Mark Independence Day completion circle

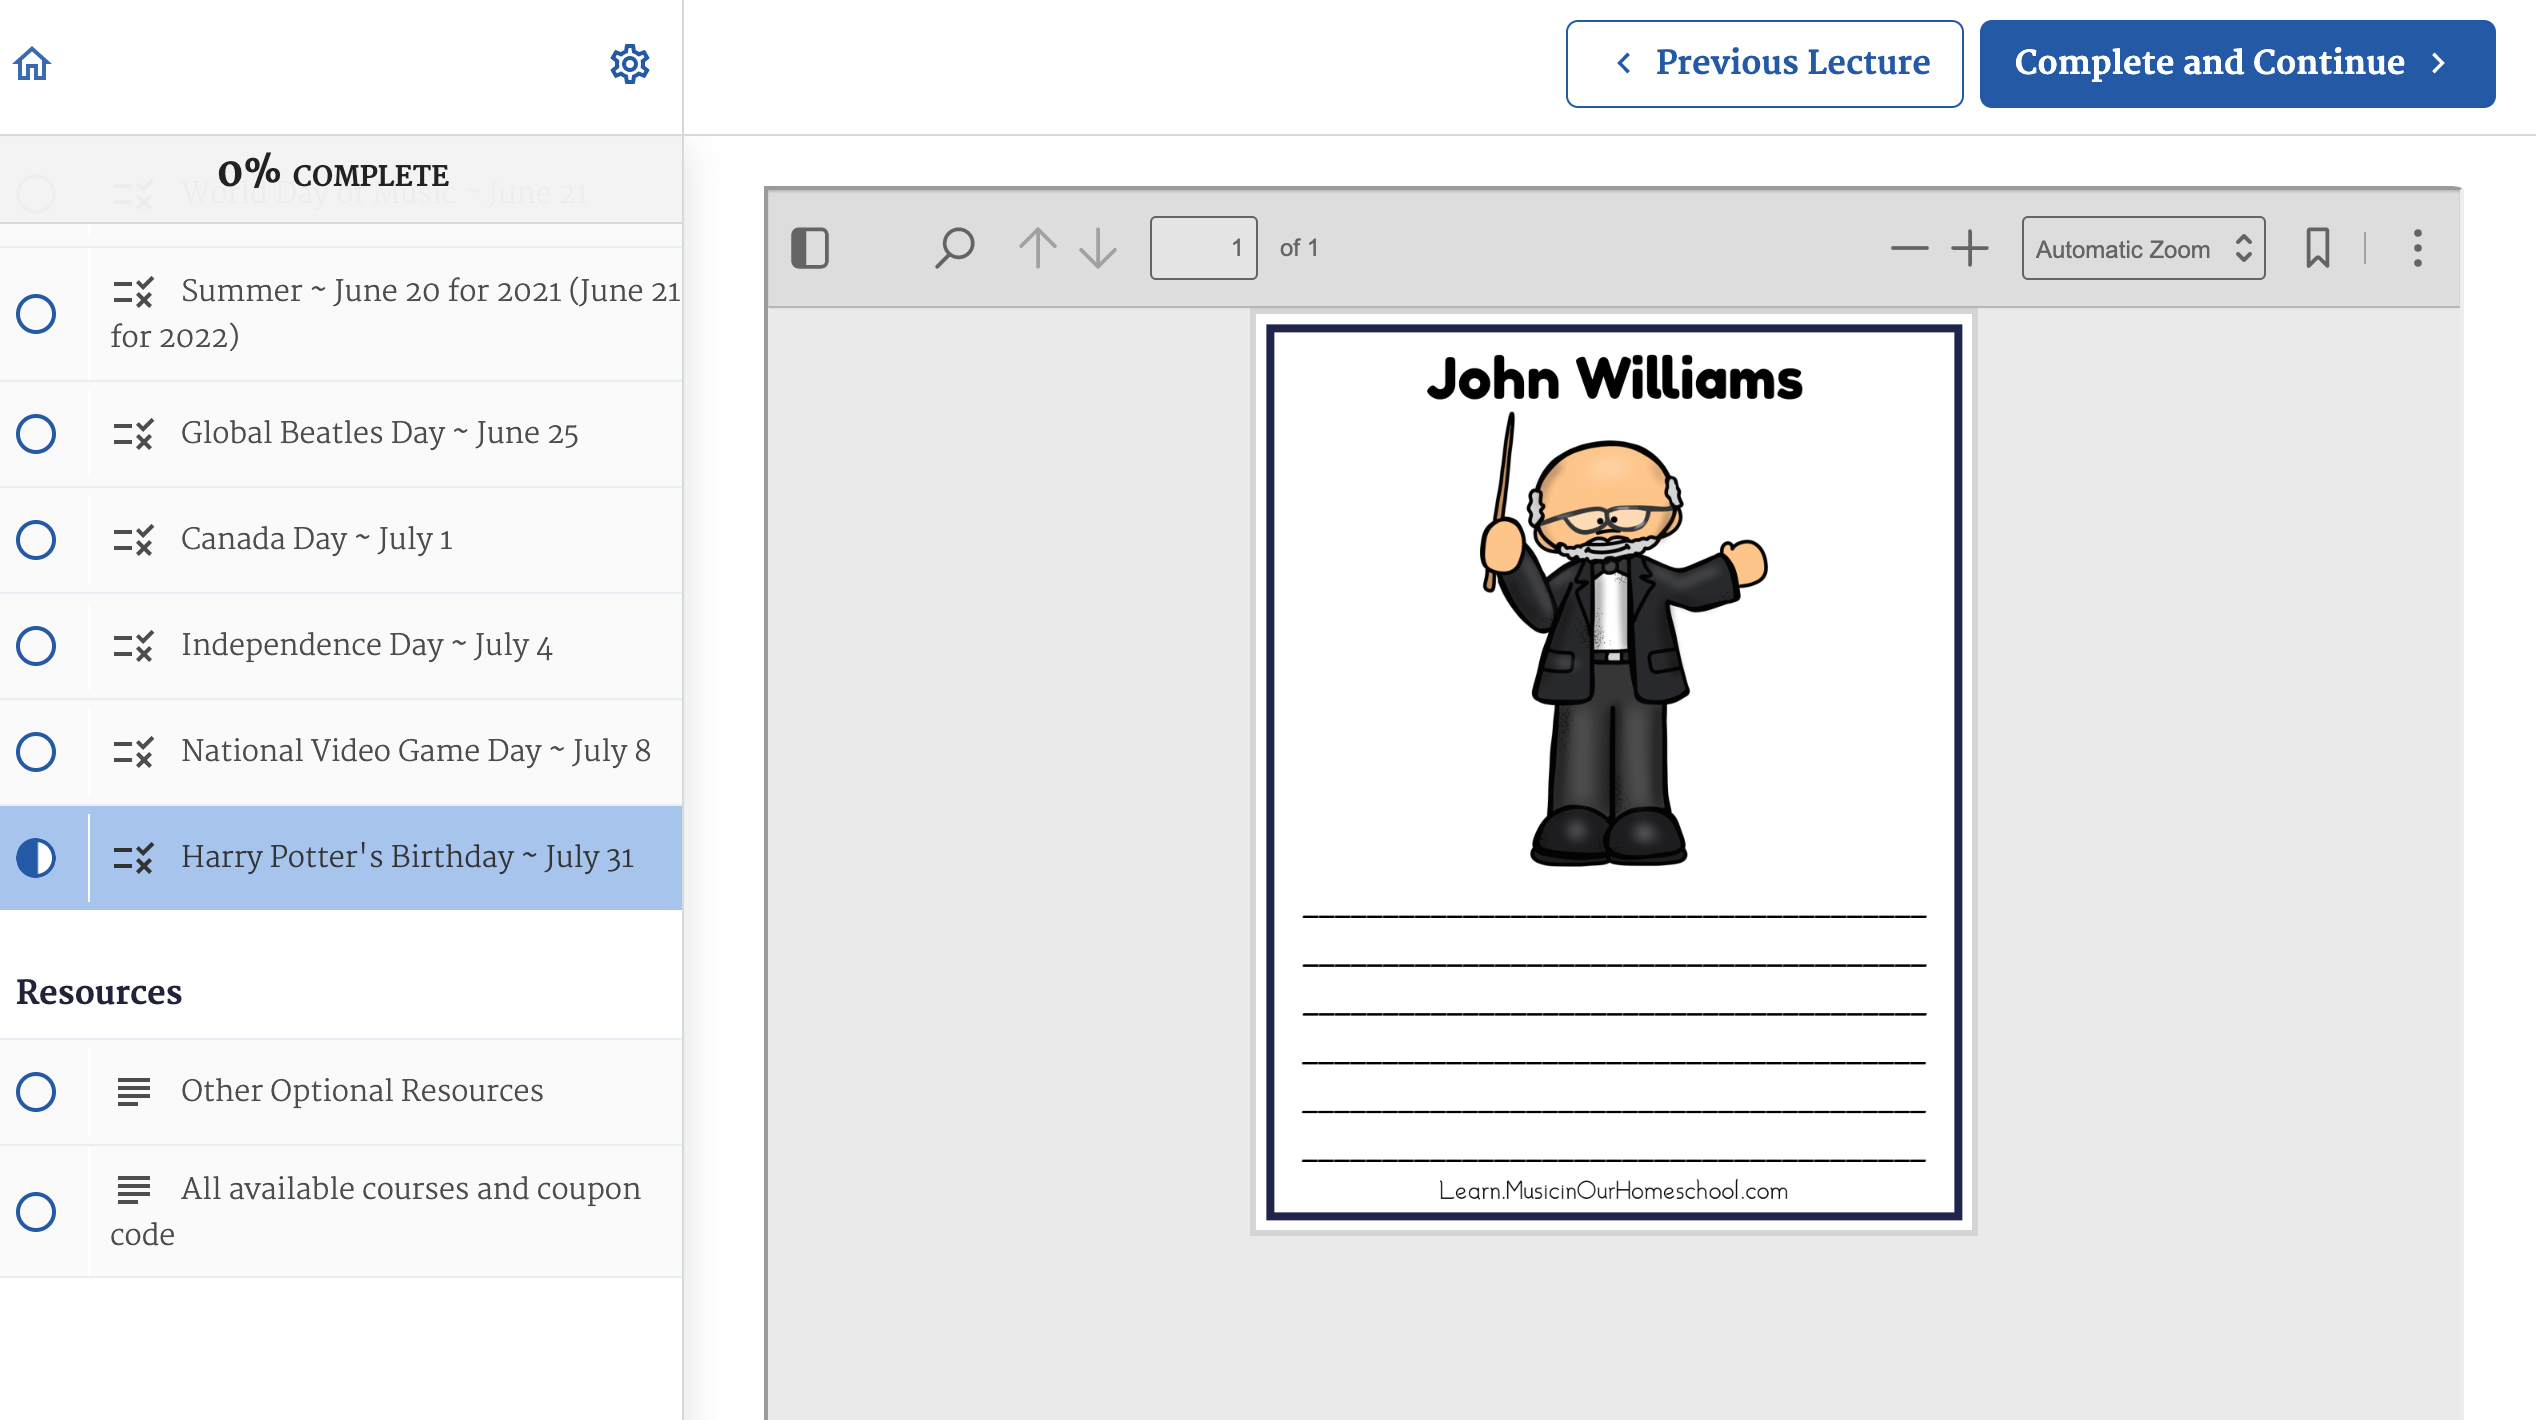tap(36, 646)
